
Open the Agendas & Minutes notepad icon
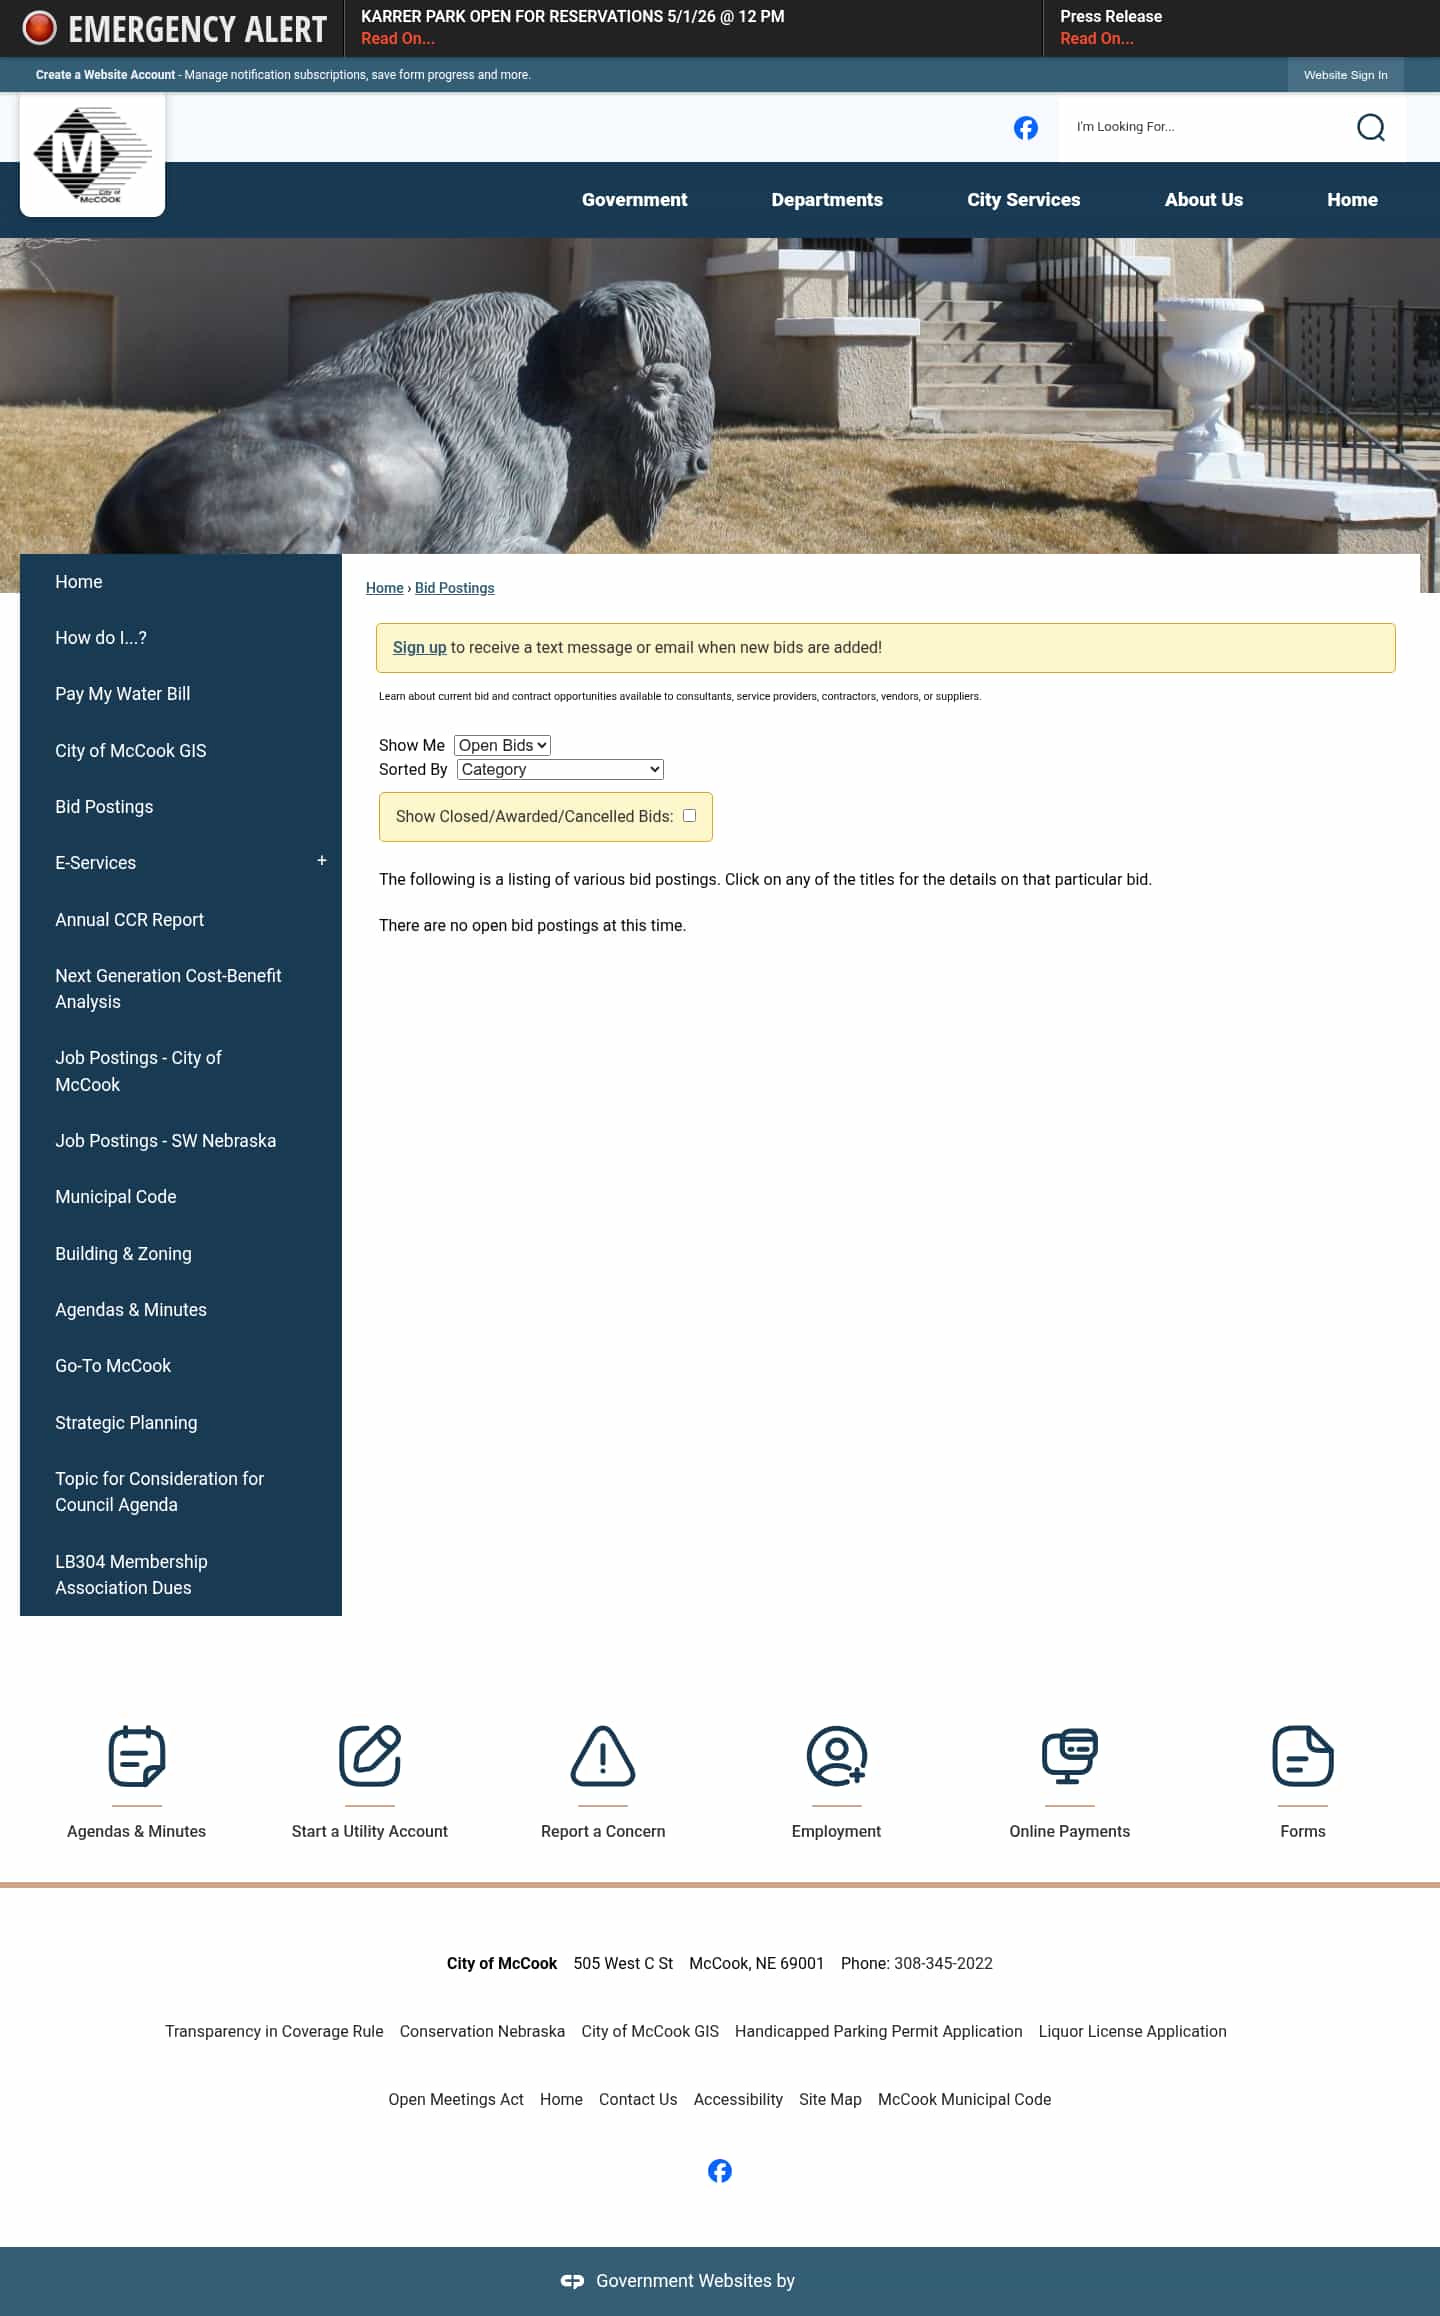click(136, 1756)
